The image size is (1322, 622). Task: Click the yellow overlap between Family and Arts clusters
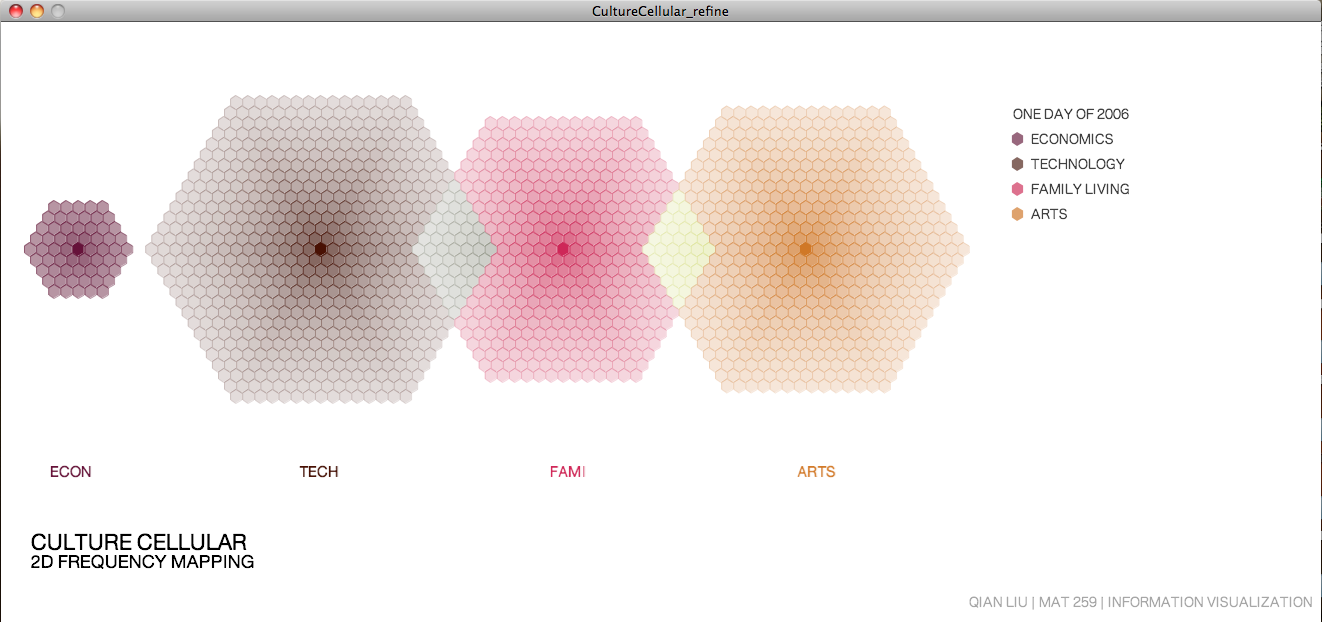pos(679,249)
